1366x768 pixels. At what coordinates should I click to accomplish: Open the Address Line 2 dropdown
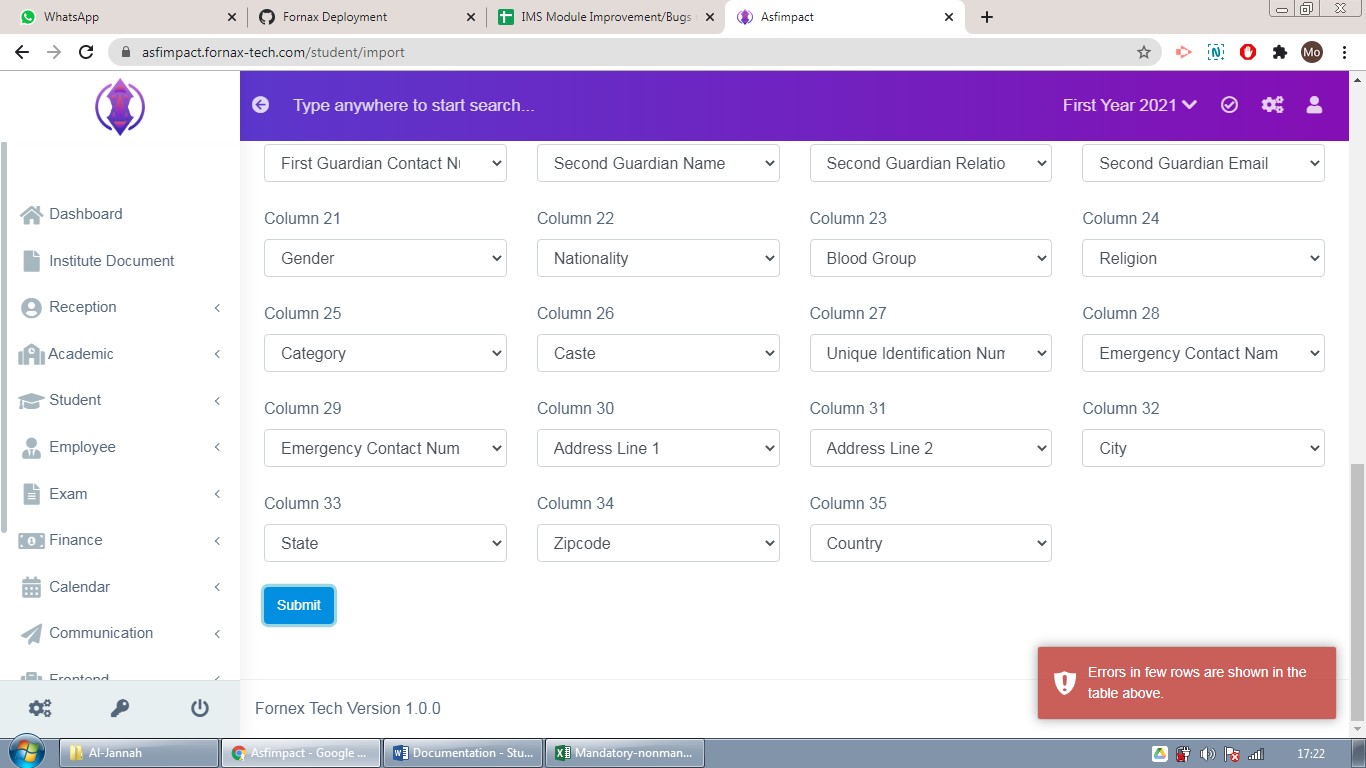931,448
